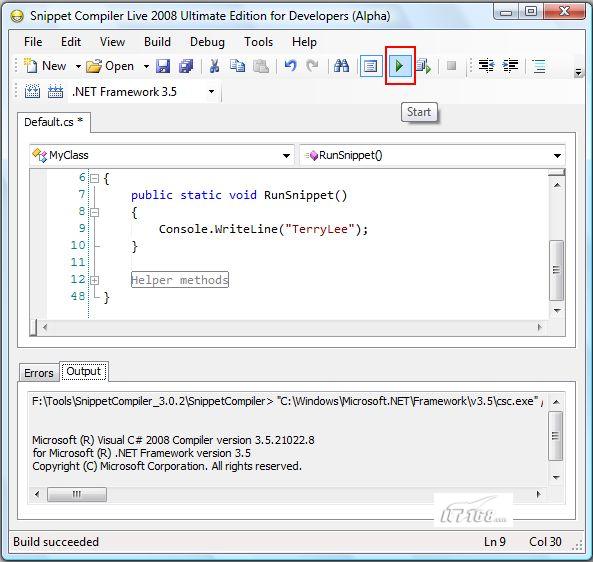Open the Build menu
593x562 pixels.
pyautogui.click(x=157, y=42)
